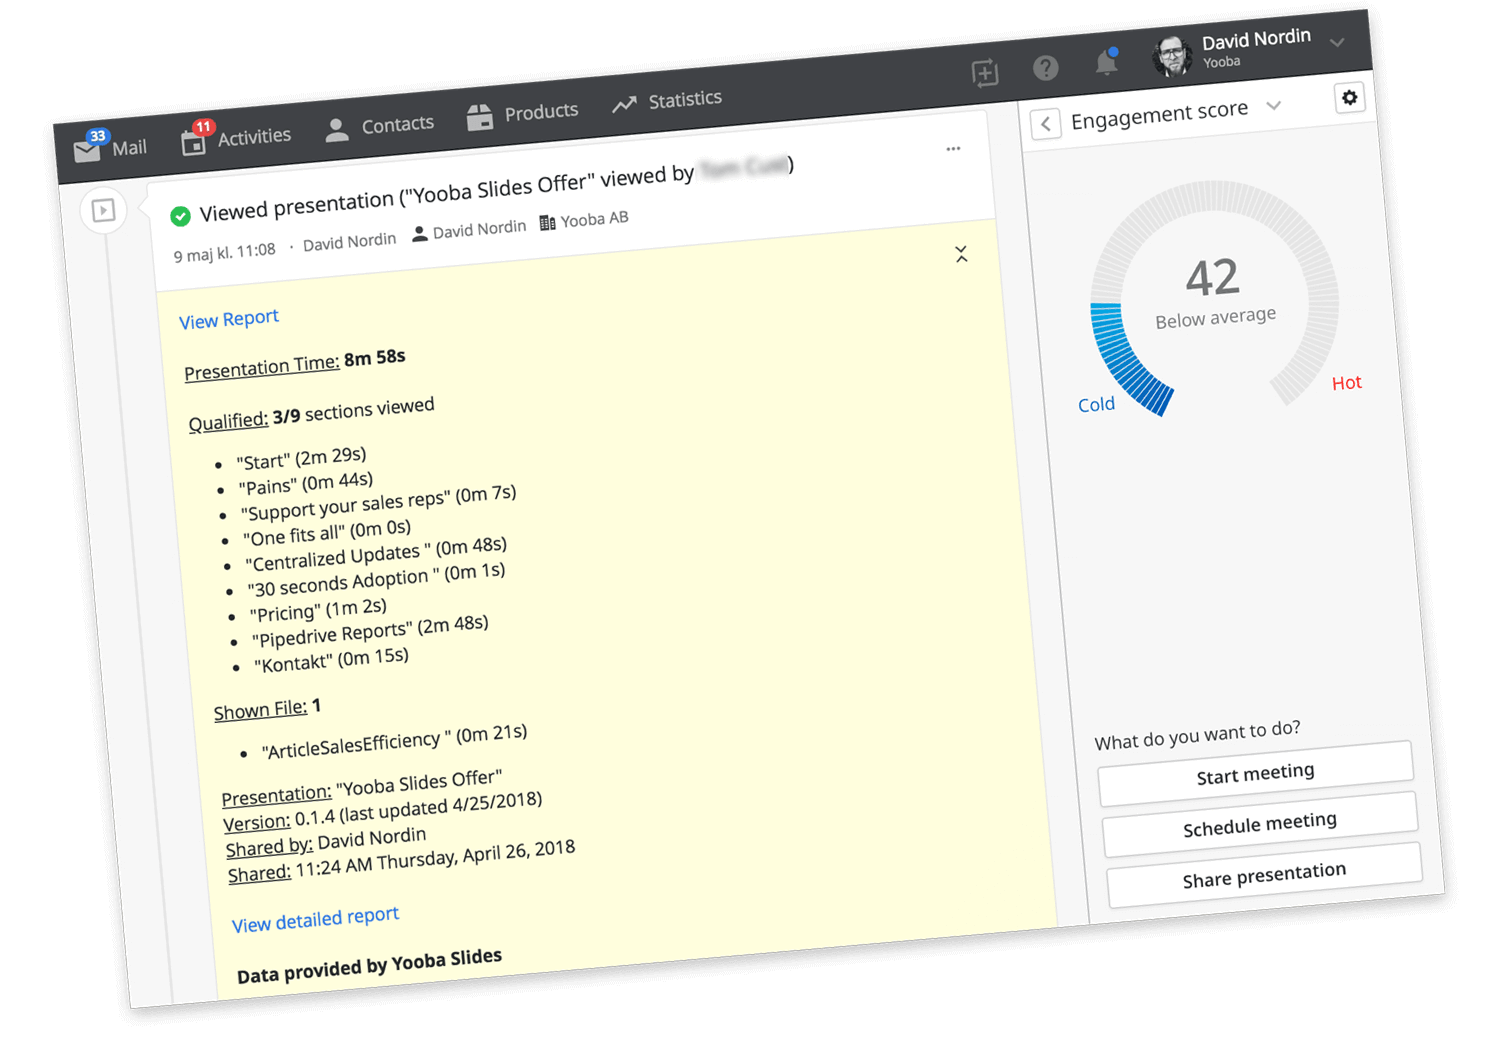Click the Schedule meeting button

tap(1260, 825)
